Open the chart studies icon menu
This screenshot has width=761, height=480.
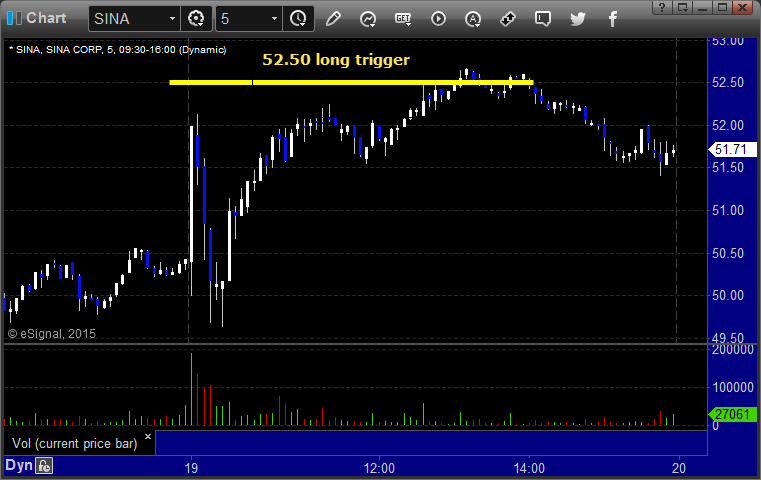[x=368, y=19]
